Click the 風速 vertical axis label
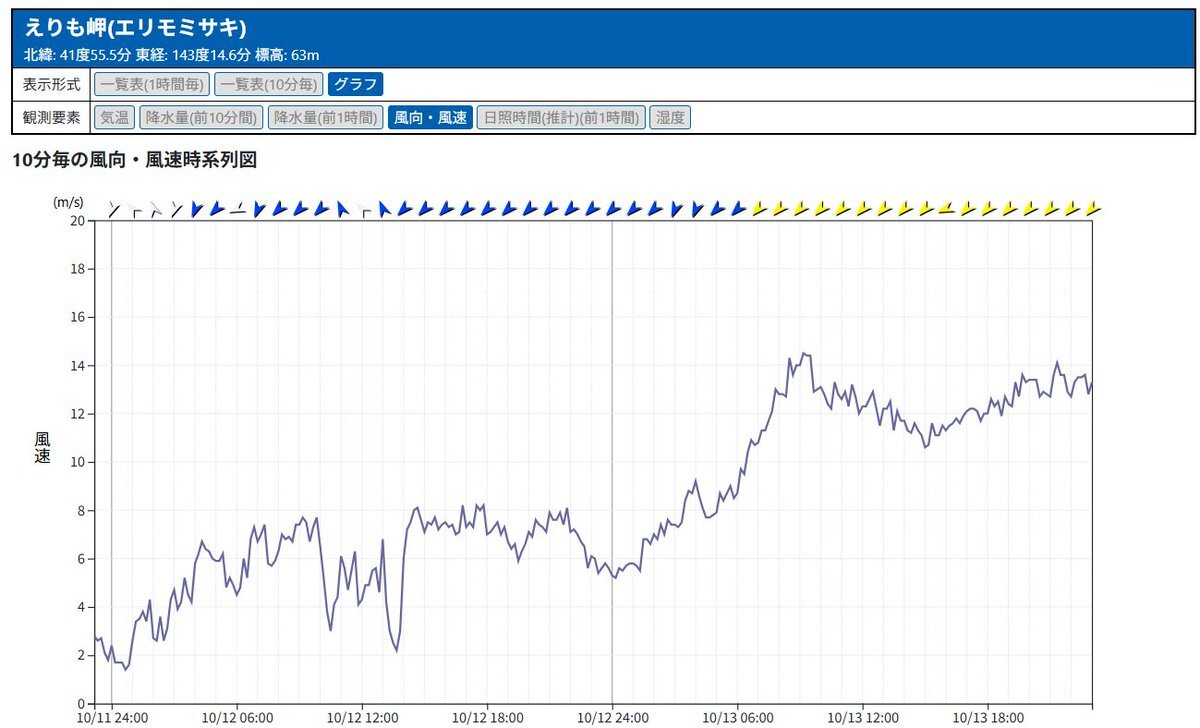 42,448
